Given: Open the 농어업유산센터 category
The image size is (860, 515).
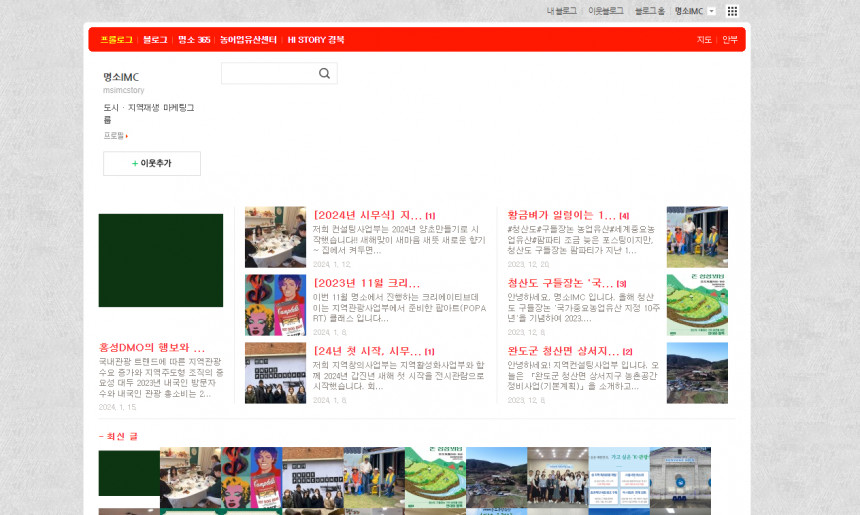Looking at the screenshot, I should coord(249,40).
